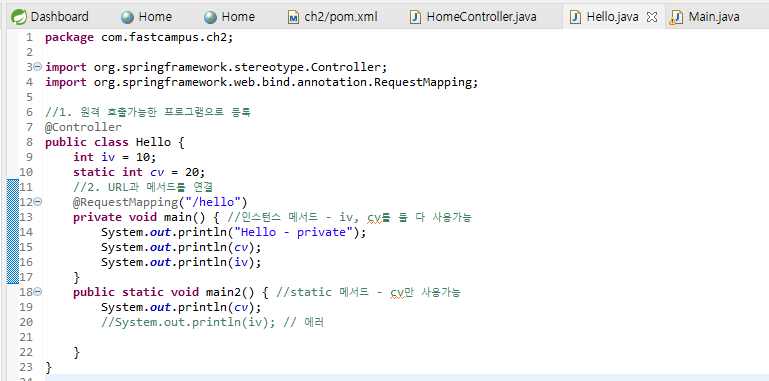Click the 'public class Hello {' line
Image resolution: width=769 pixels, height=381 pixels.
tap(114, 142)
